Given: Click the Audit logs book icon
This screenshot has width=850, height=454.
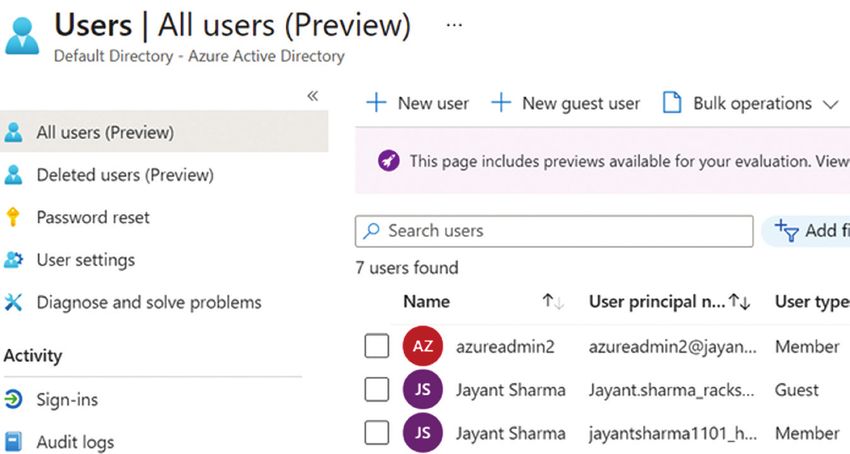Looking at the screenshot, I should tap(13, 442).
